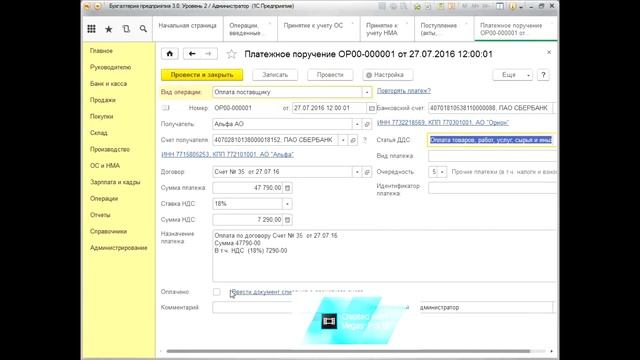Click the Провести и закрыть button
The height and width of the screenshot is (360, 640).
tap(202, 75)
